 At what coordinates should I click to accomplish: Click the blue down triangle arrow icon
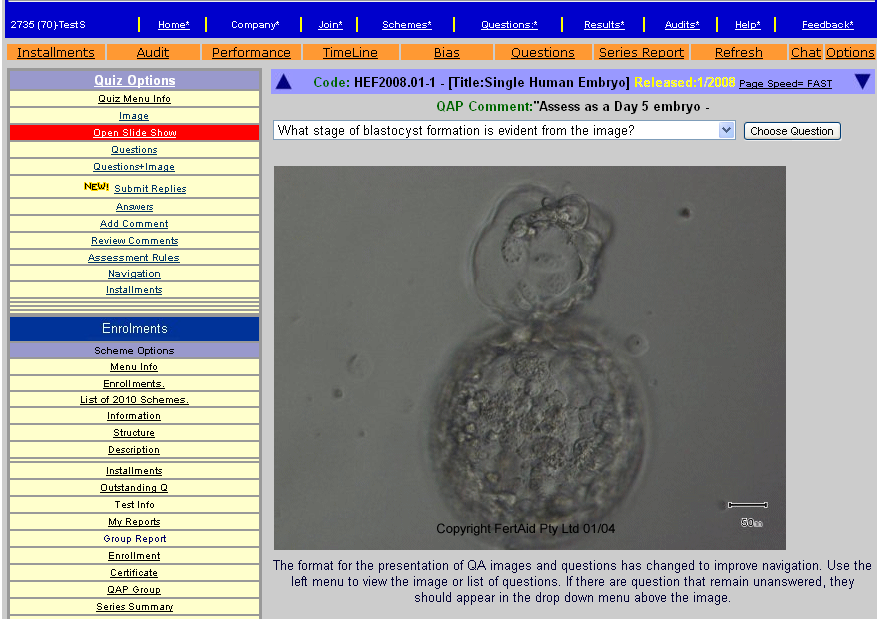click(862, 83)
